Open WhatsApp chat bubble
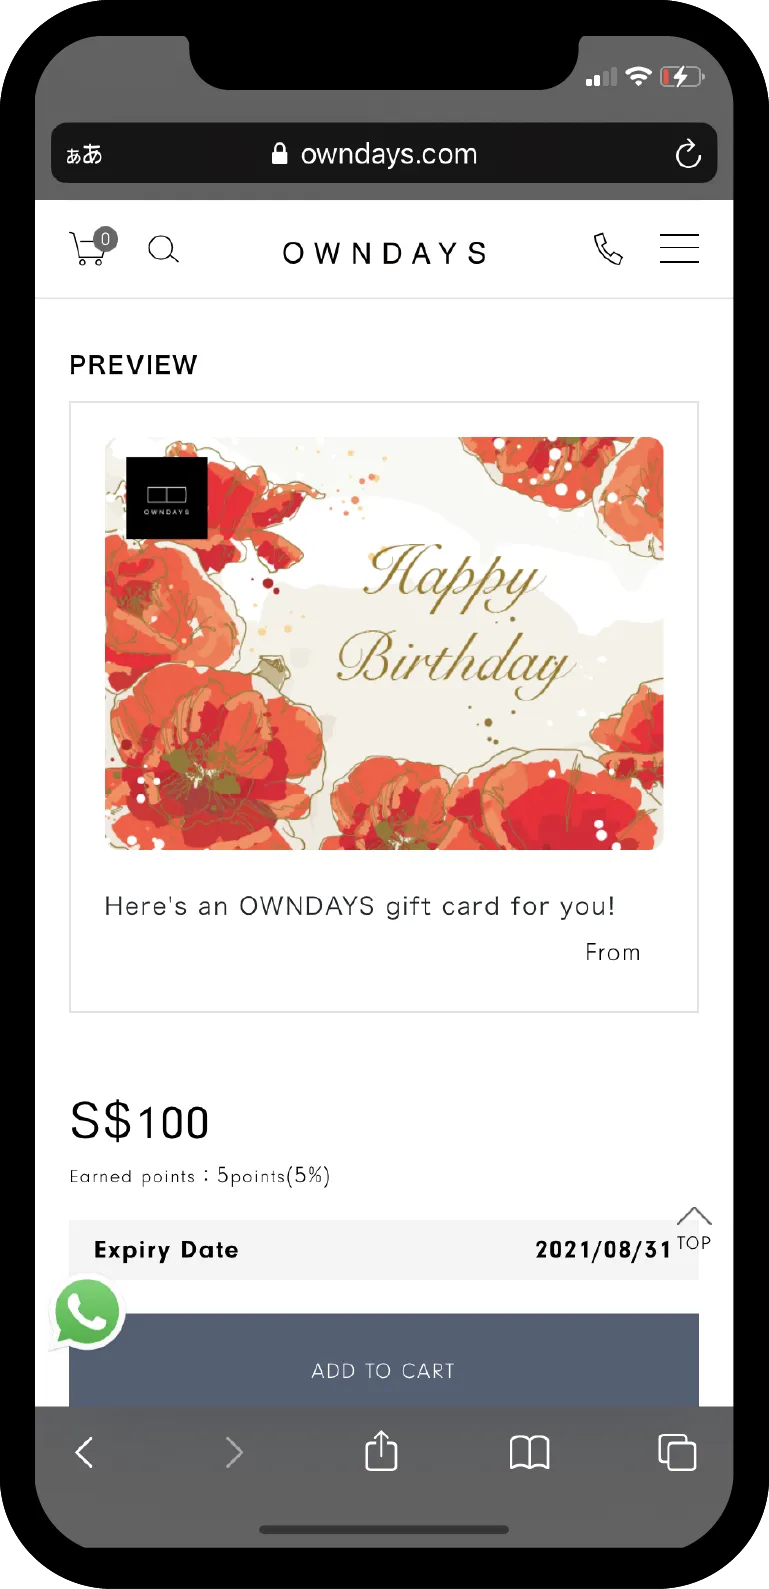 [x=87, y=1312]
